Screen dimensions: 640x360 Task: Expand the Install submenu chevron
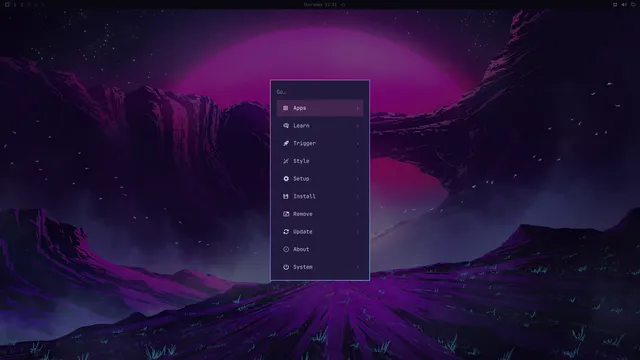(x=358, y=196)
